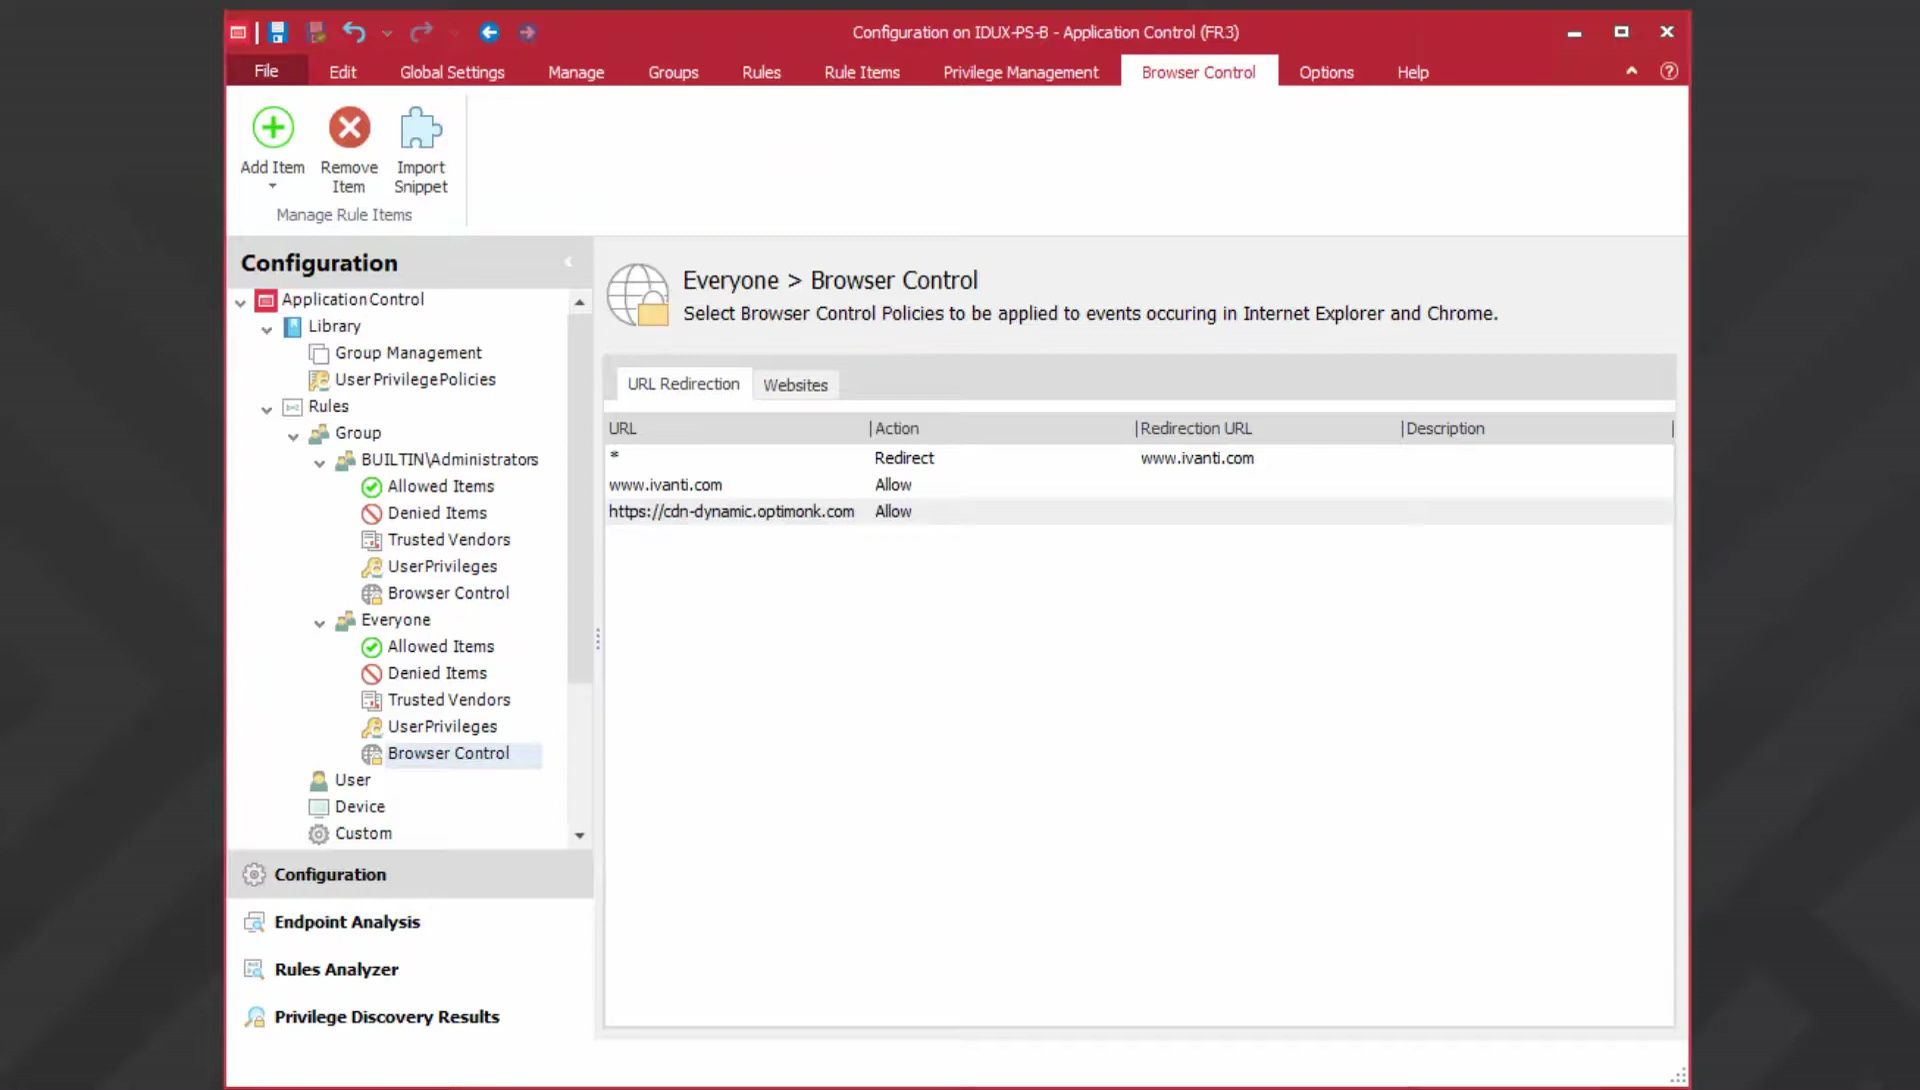Screen dimensions: 1920x1090
Task: Open Trusted Vendors under Everyone
Action: (449, 700)
